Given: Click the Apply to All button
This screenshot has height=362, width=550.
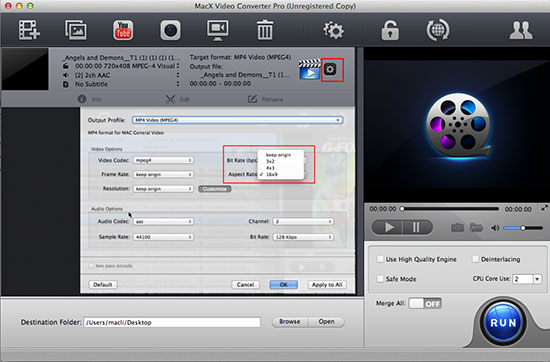Looking at the screenshot, I should 327,284.
